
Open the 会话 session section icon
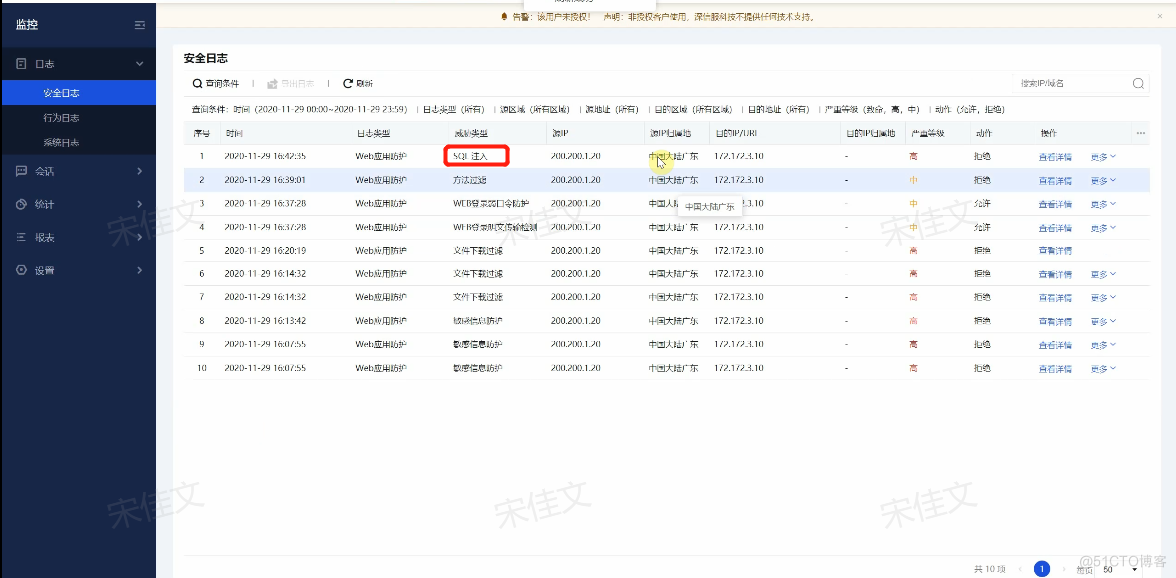(x=22, y=172)
